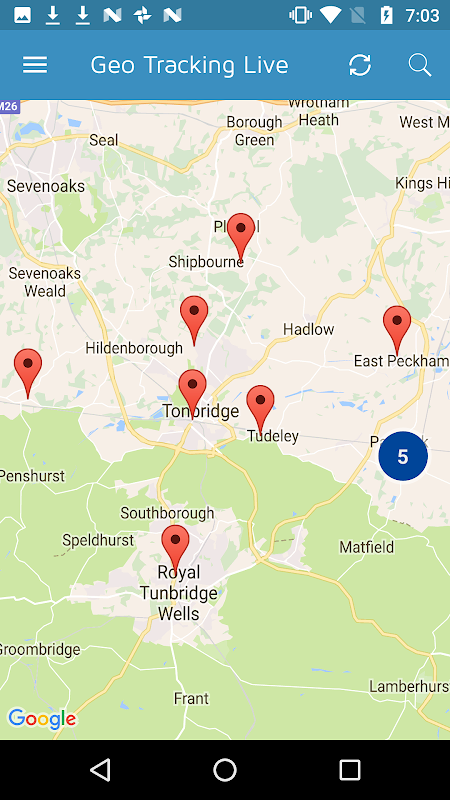Tap the first download notification icon

[x=53, y=15]
